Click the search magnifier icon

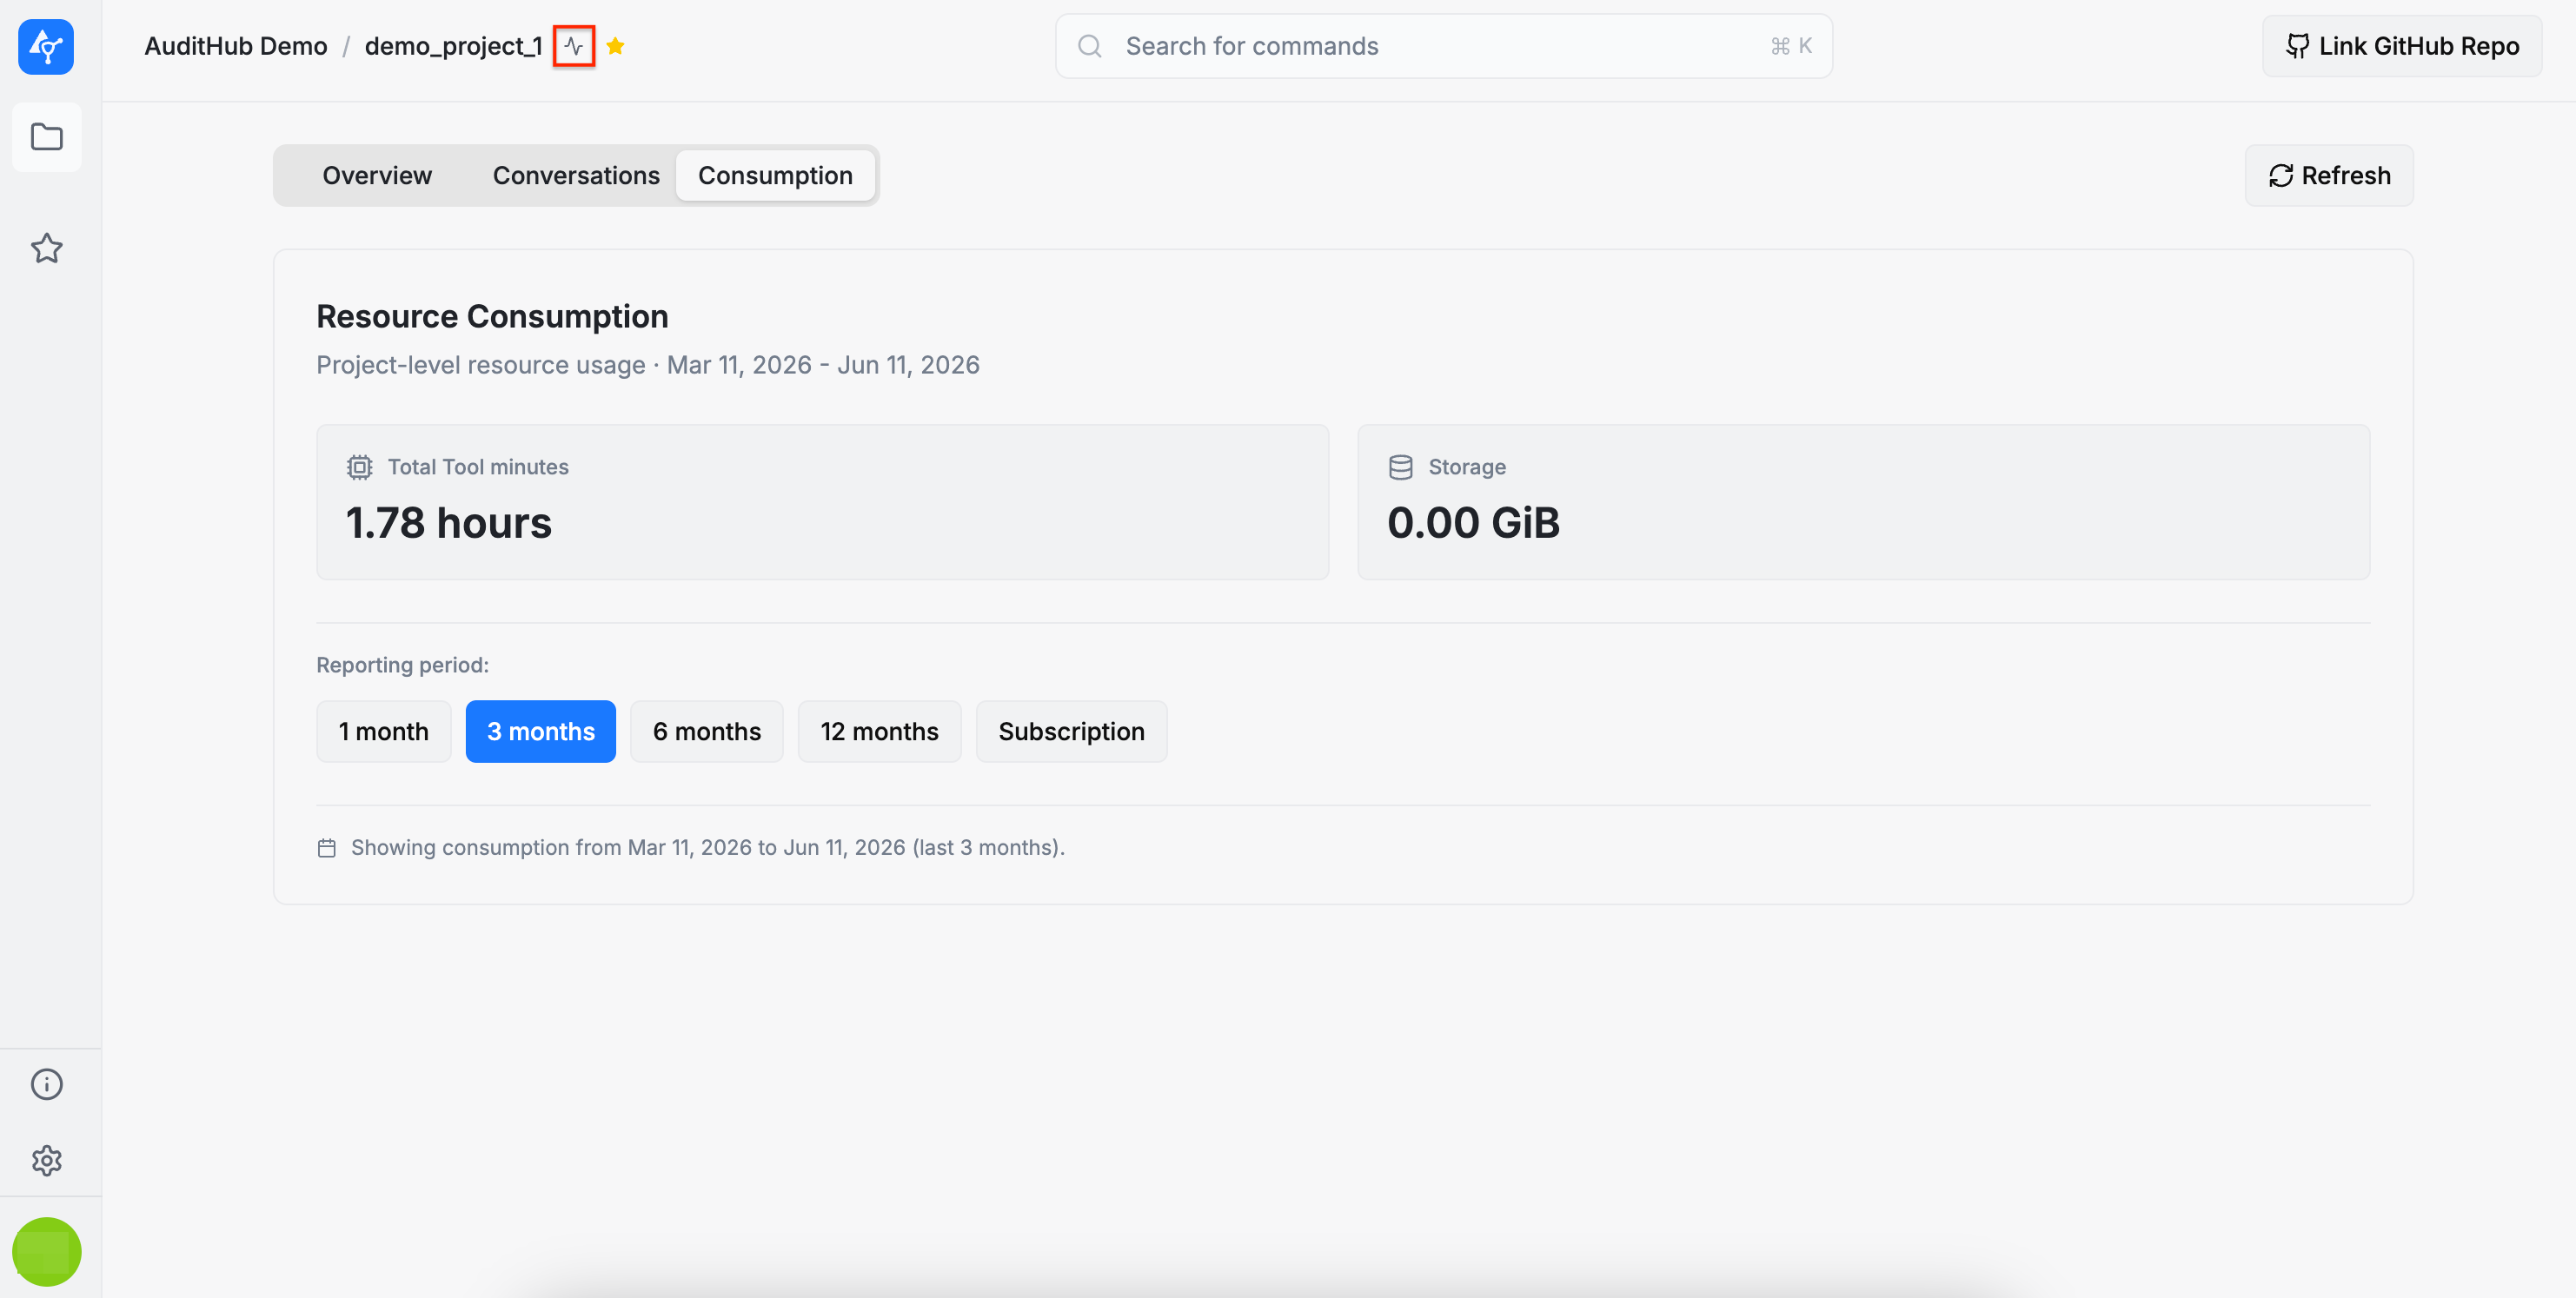coord(1090,46)
